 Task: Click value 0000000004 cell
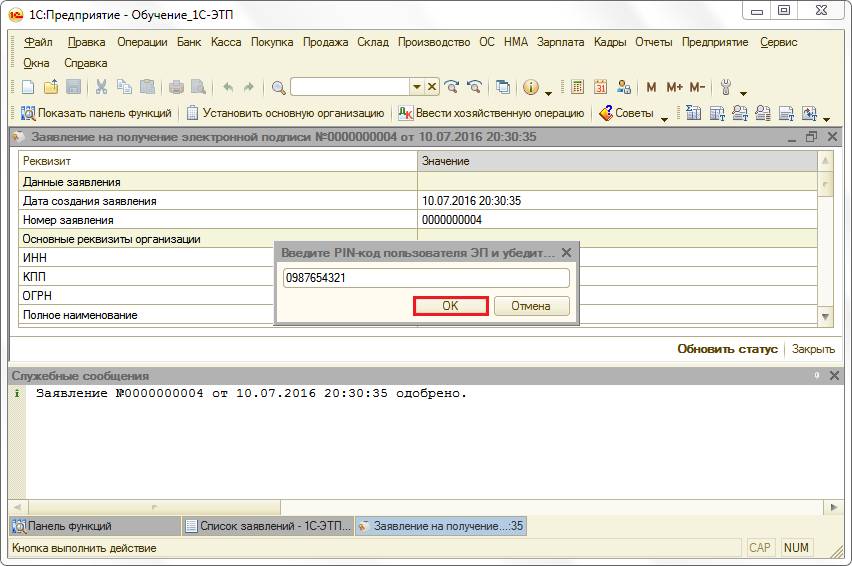click(x=617, y=220)
